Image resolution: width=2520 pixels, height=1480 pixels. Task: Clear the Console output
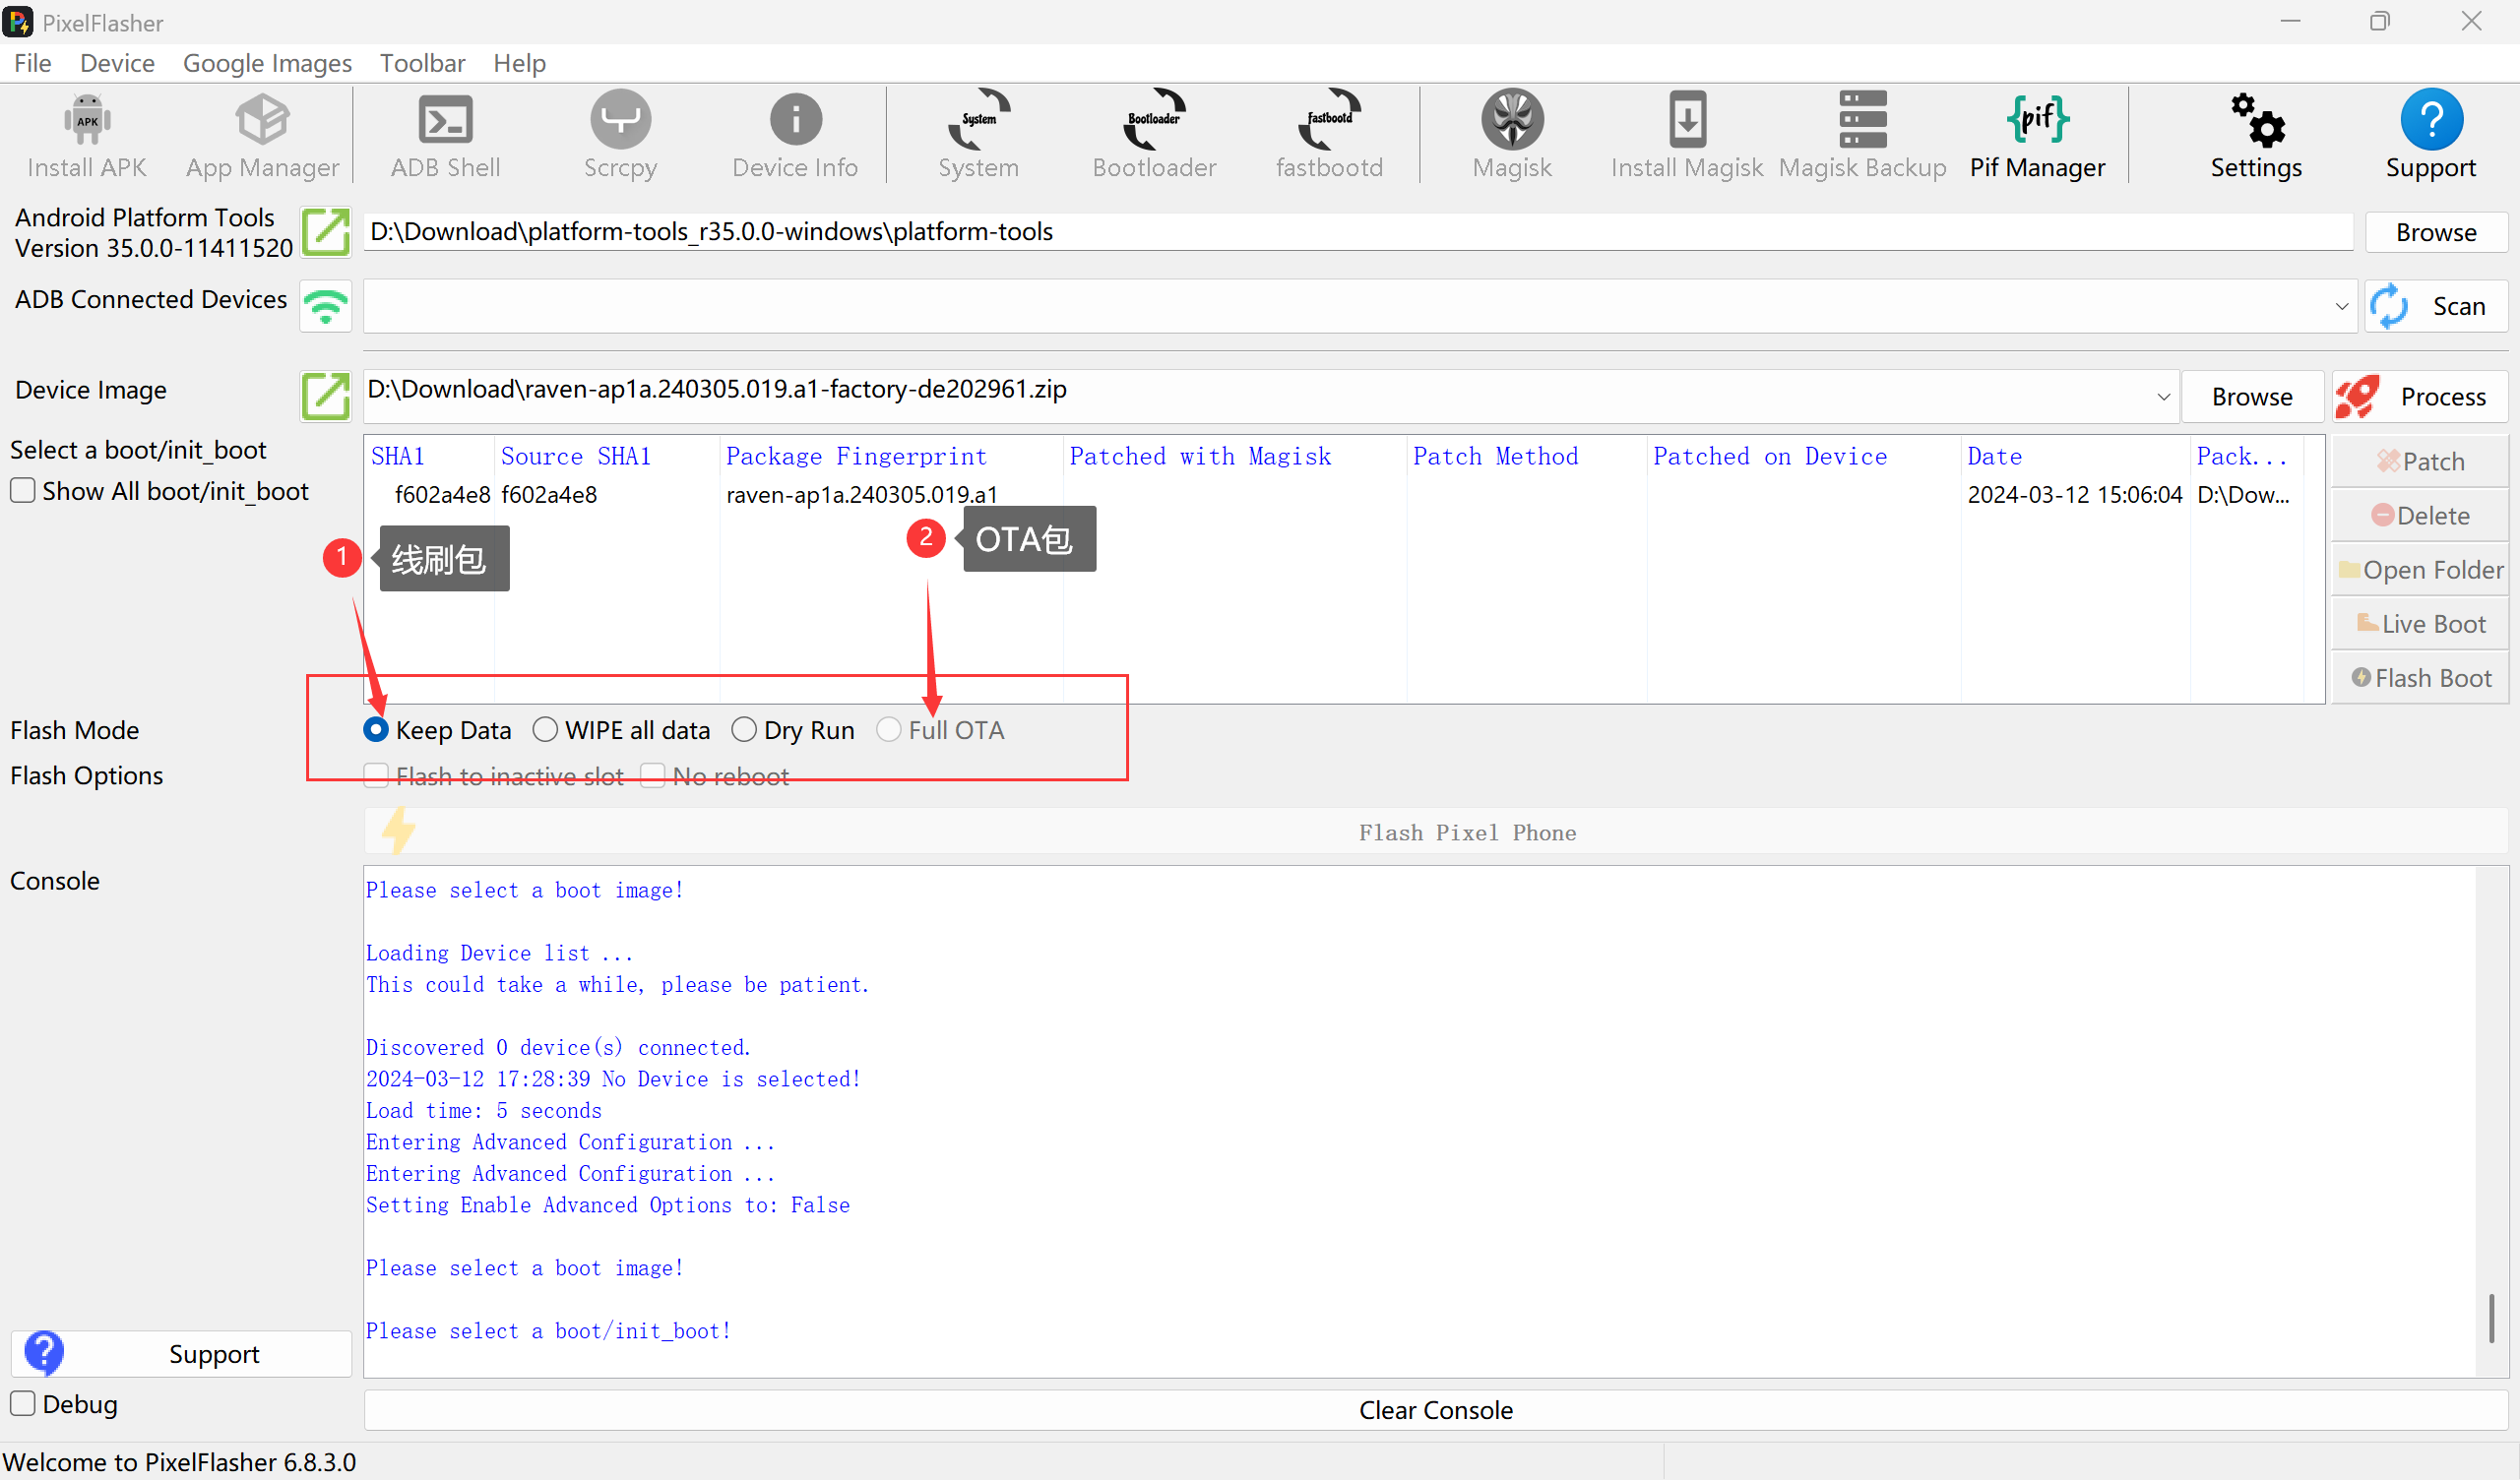[1436, 1410]
